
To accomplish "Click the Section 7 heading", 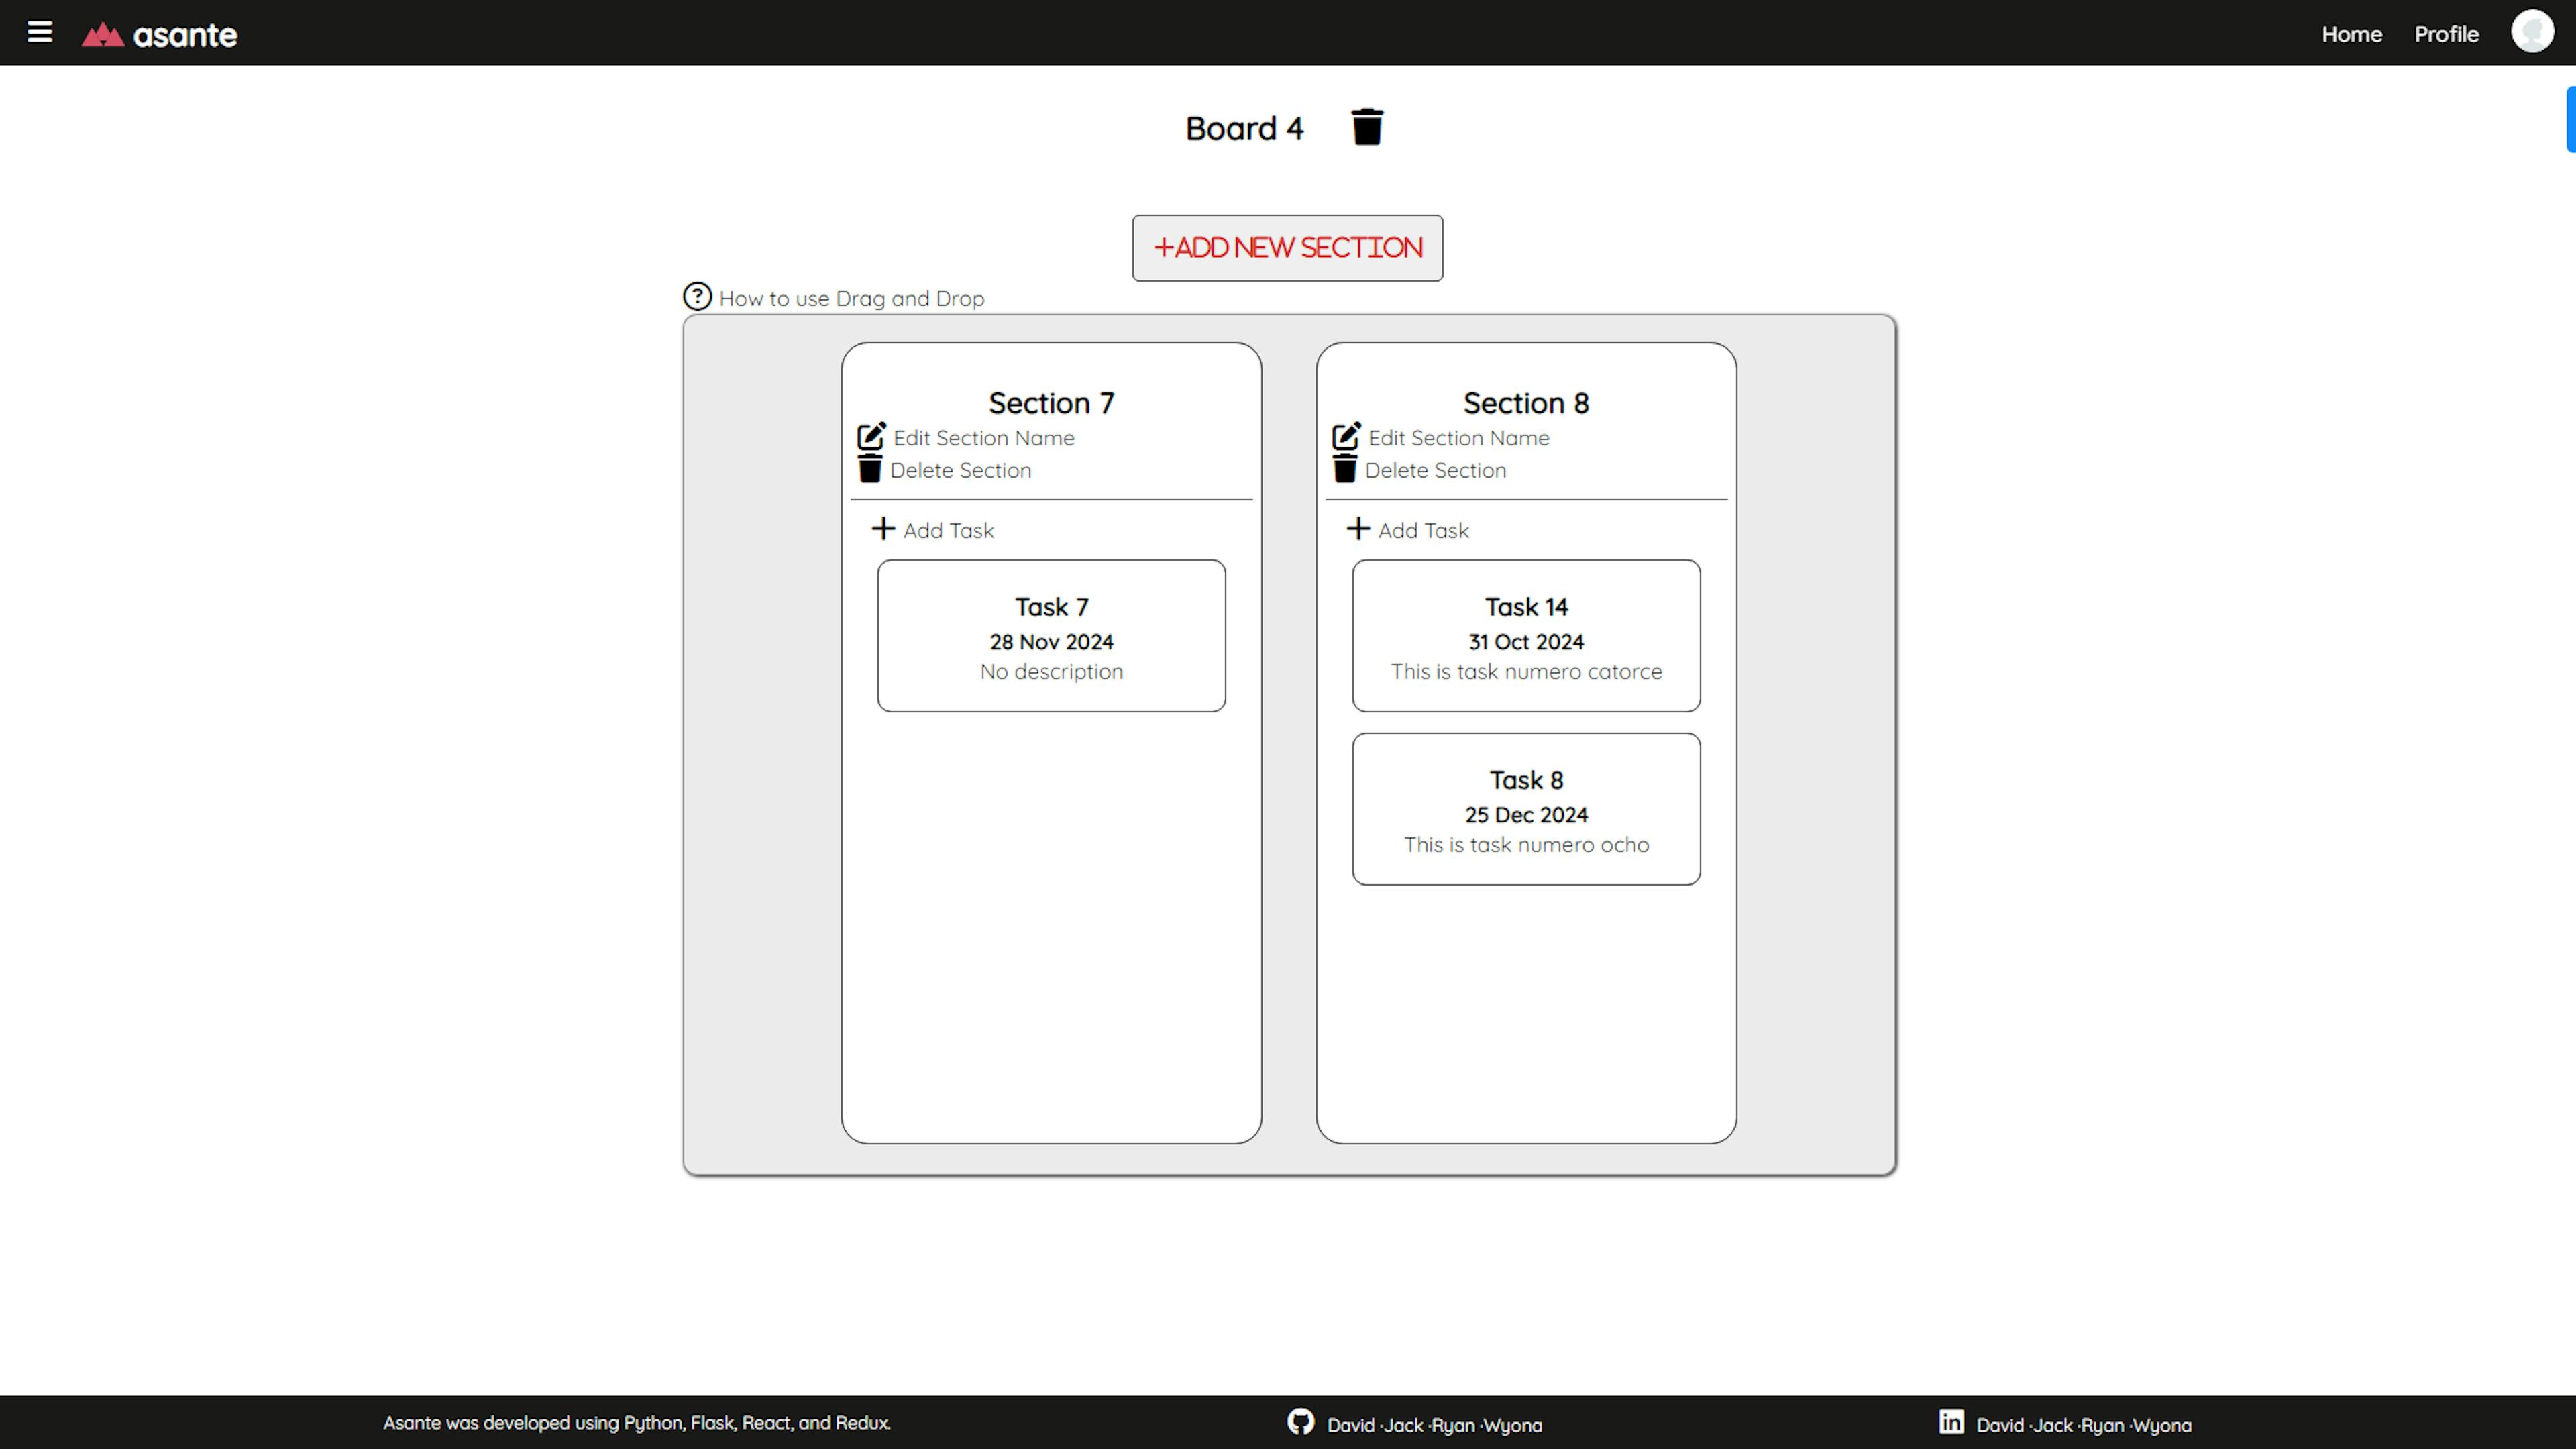I will click(1051, 403).
